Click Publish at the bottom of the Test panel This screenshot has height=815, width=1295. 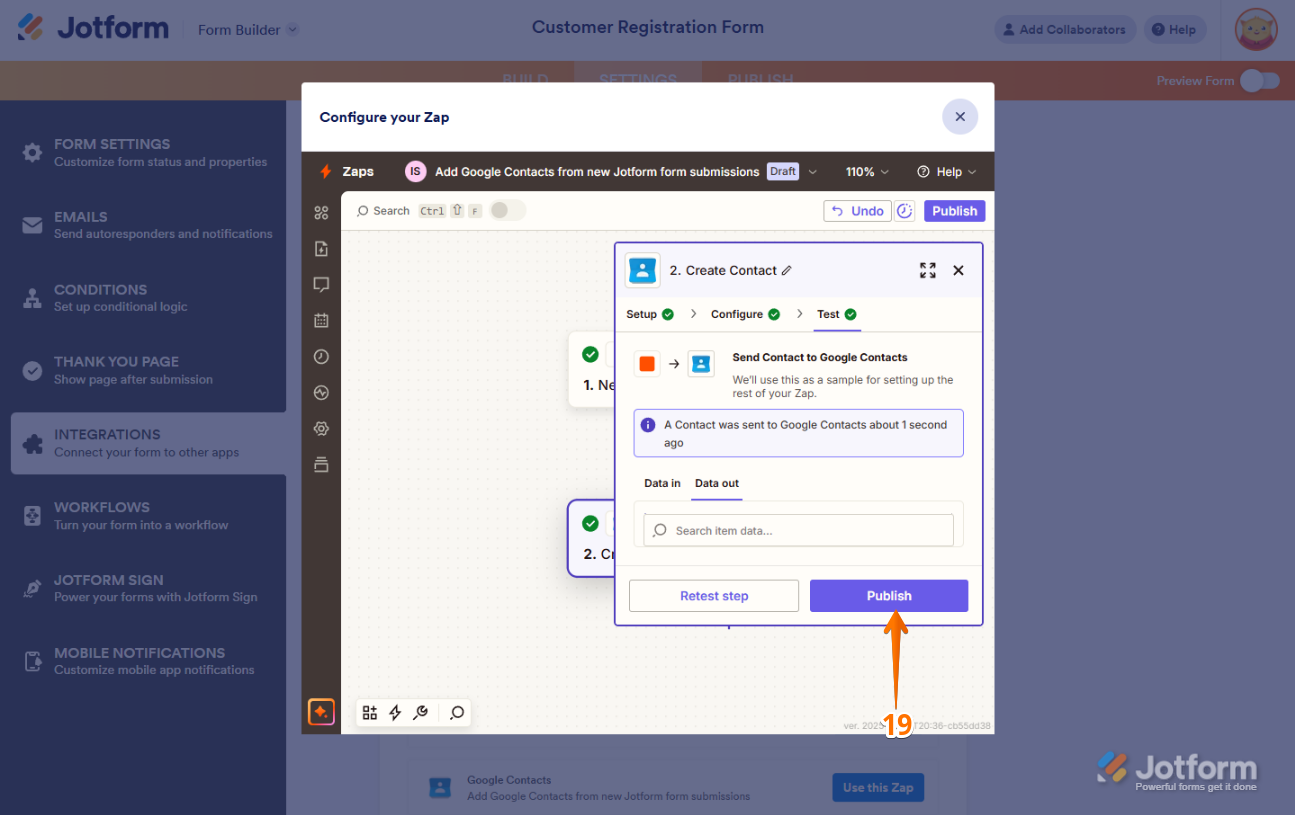coord(889,596)
